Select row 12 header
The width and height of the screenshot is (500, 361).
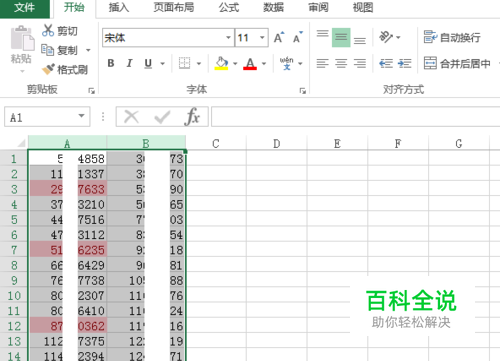pyautogui.click(x=14, y=326)
